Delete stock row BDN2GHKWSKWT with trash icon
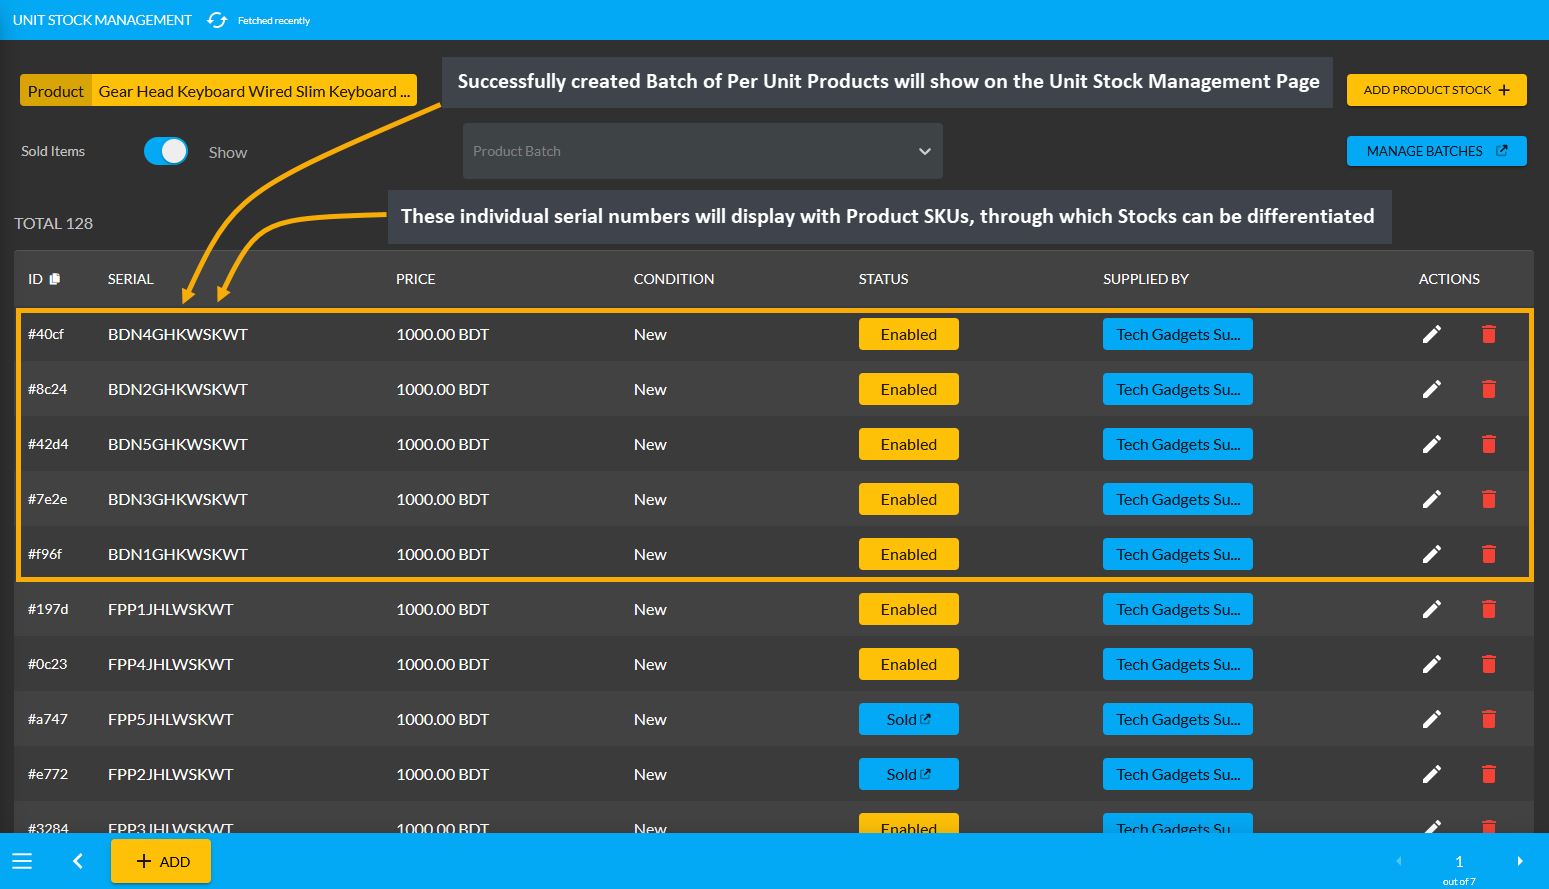The width and height of the screenshot is (1549, 889). coord(1489,389)
